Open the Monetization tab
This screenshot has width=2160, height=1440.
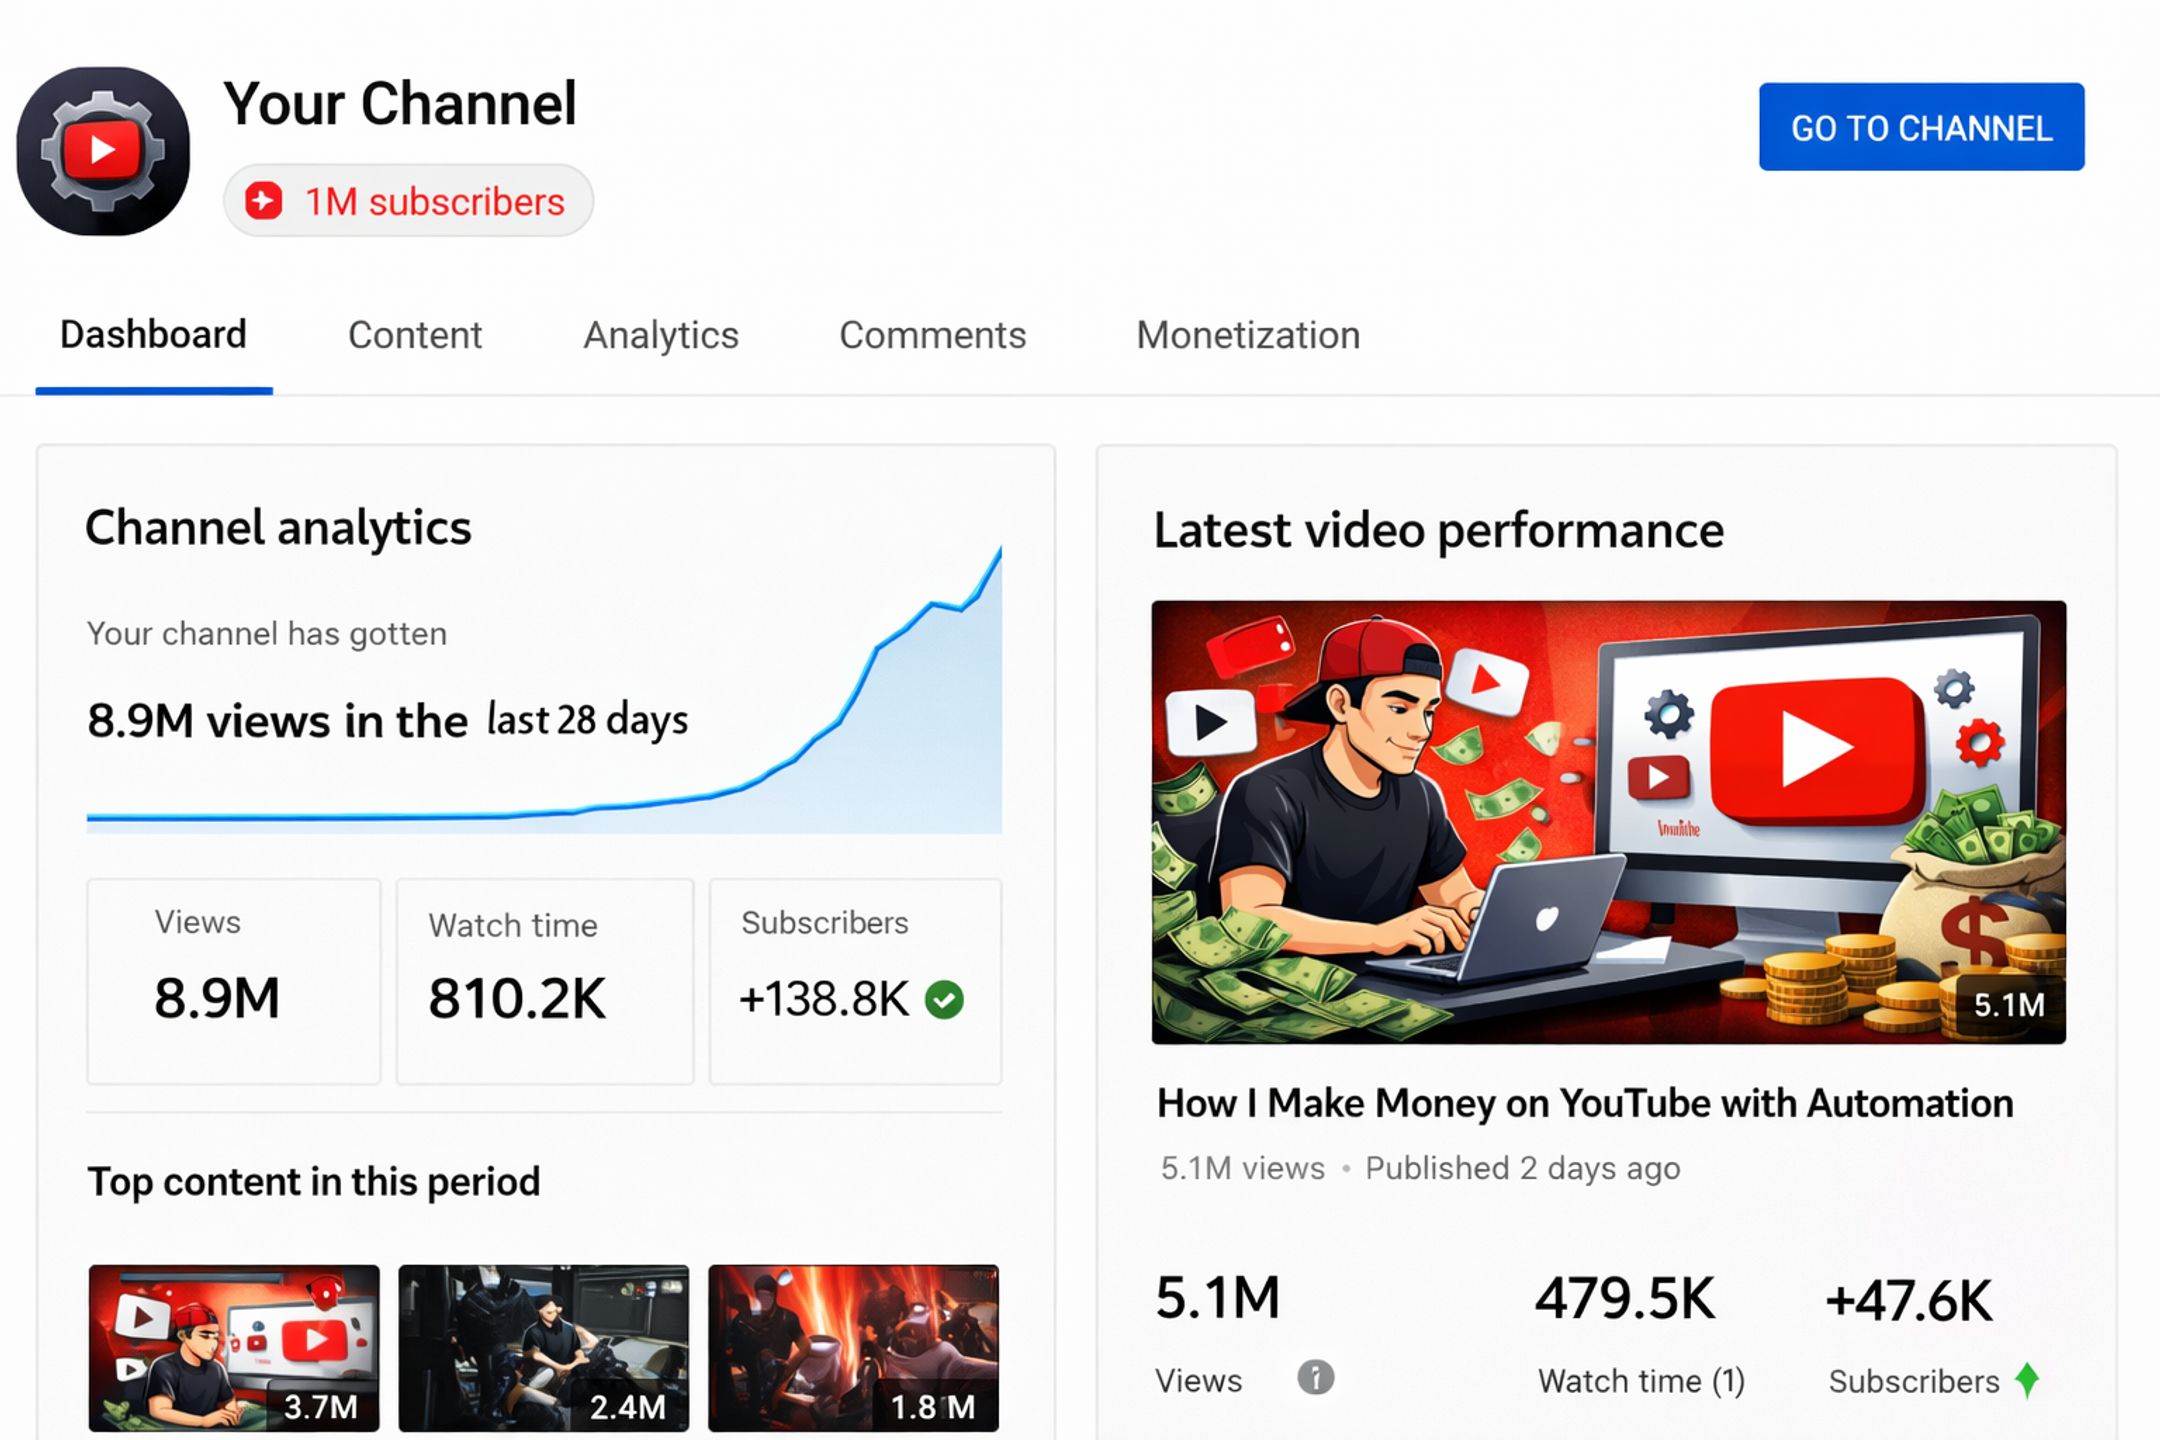pos(1248,335)
